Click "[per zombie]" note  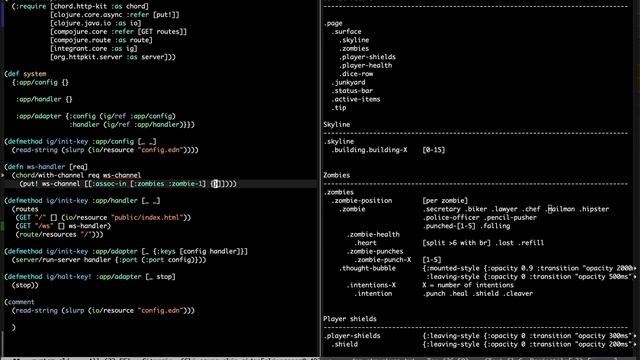tap(445, 200)
